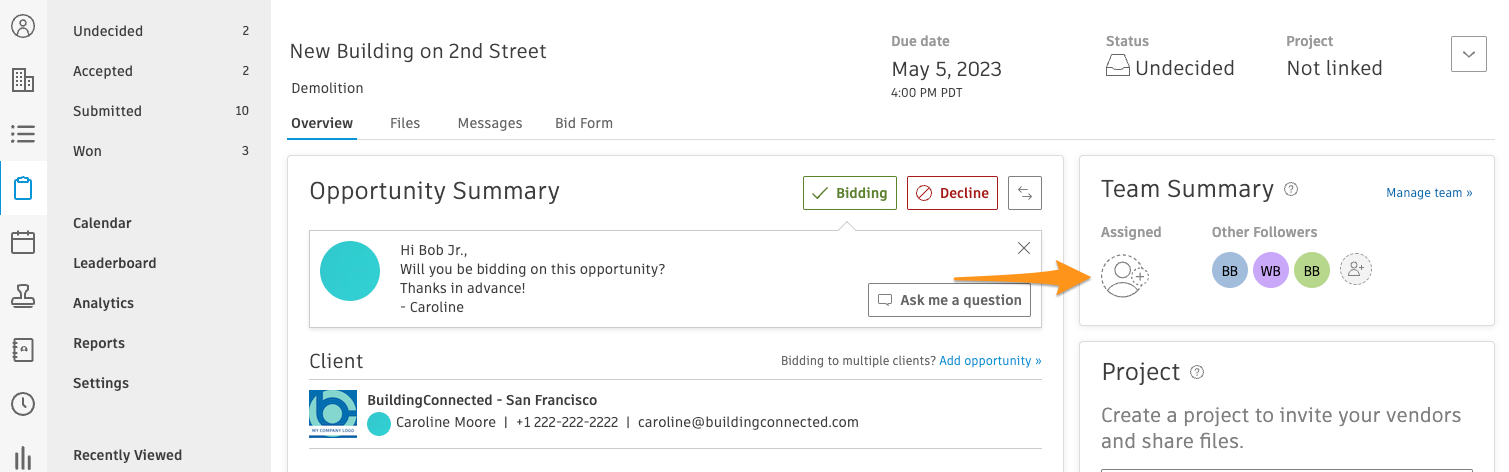
Task: Open the list view icon in sidebar
Action: 23,133
